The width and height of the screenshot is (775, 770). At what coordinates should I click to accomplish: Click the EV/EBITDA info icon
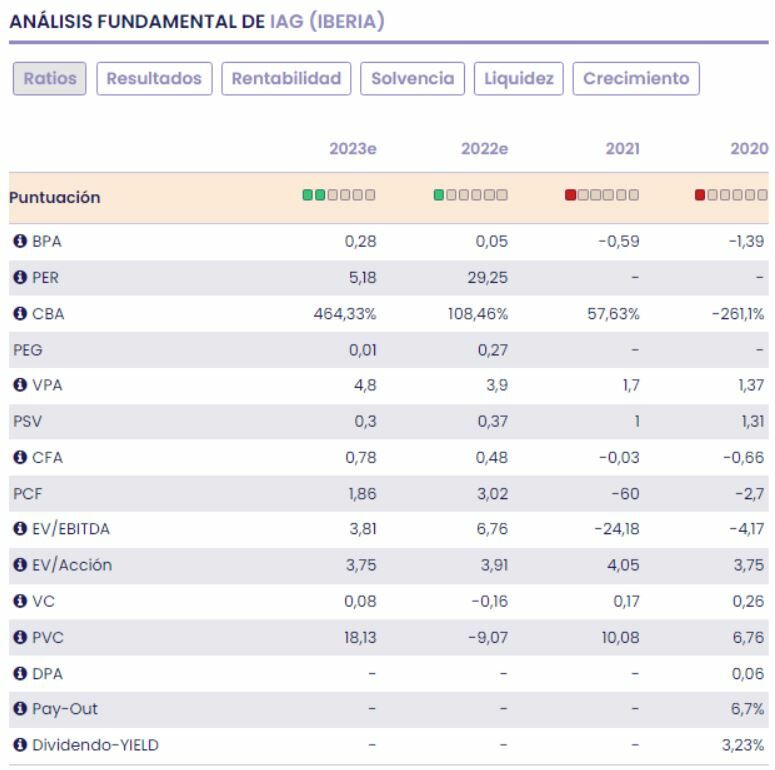click(18, 530)
